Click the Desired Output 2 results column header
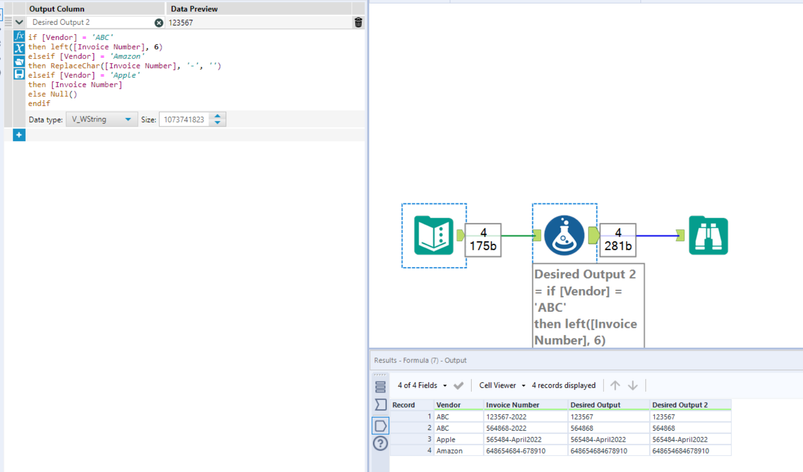This screenshot has width=803, height=472. click(x=690, y=405)
